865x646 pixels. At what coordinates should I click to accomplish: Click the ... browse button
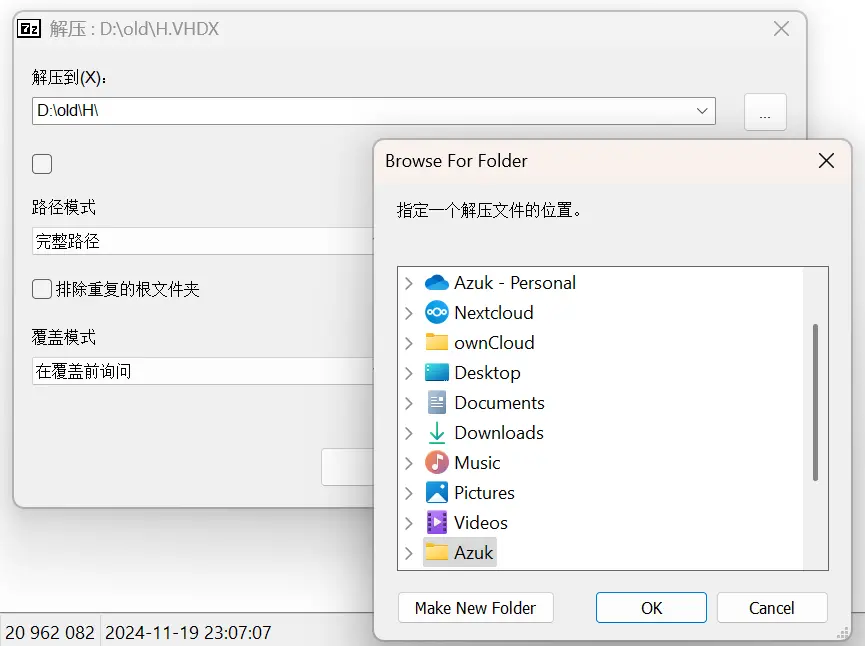(765, 112)
